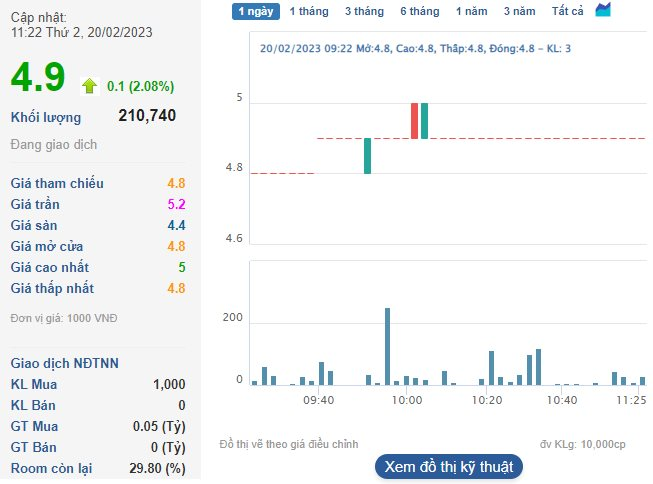Select the '1 ngày' time range tab
The height and width of the screenshot is (484, 653).
point(256,11)
